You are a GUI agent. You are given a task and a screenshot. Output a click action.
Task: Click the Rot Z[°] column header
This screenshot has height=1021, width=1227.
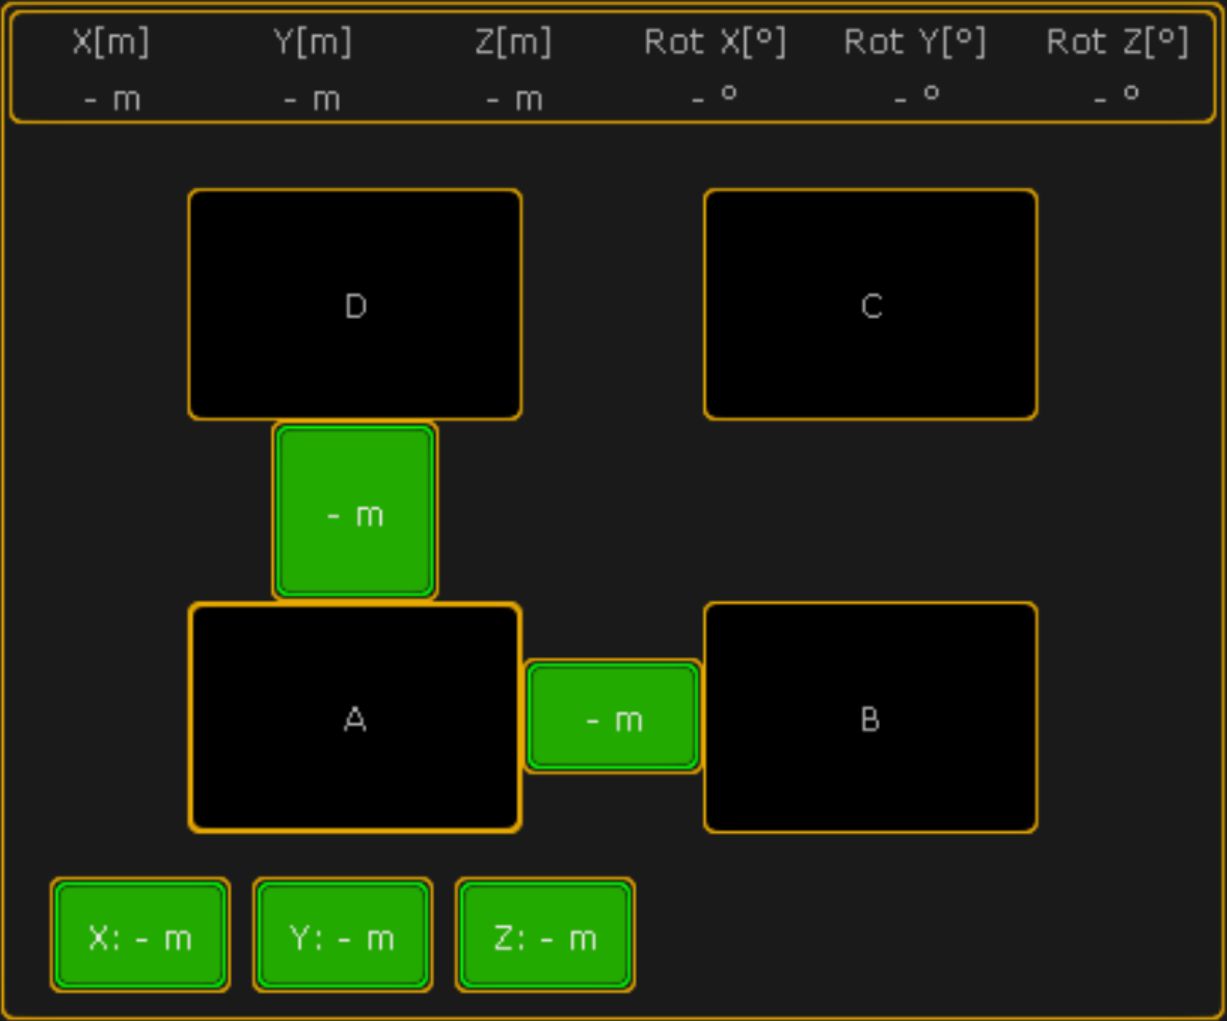(x=1117, y=42)
